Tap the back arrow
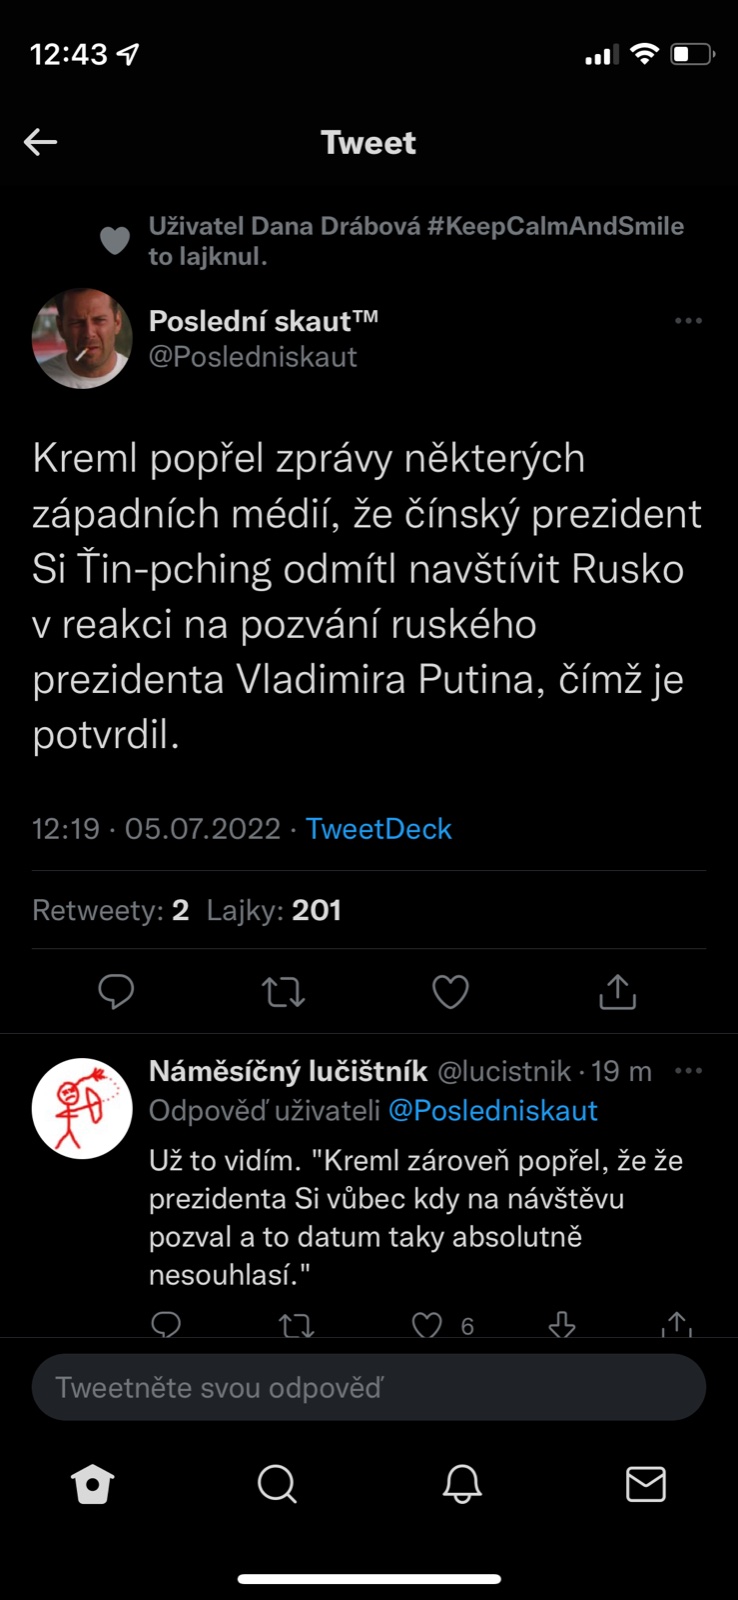The image size is (738, 1600). tap(41, 142)
